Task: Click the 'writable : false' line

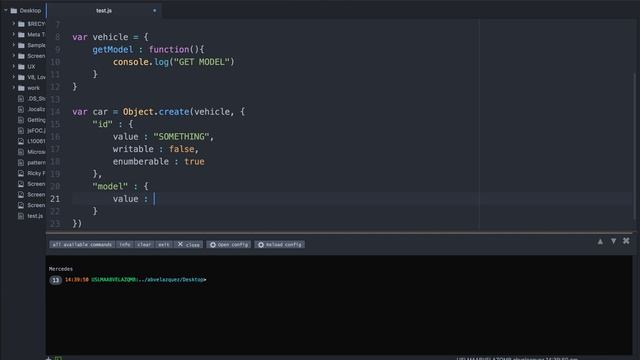Action: coord(156,149)
